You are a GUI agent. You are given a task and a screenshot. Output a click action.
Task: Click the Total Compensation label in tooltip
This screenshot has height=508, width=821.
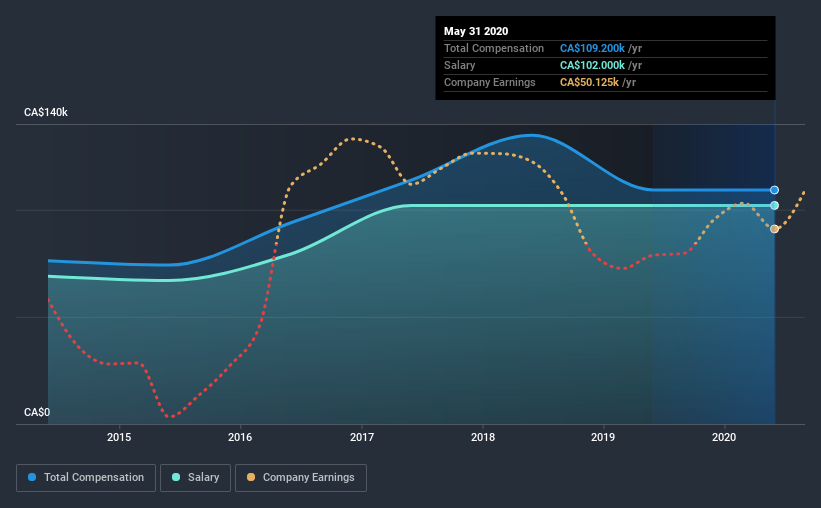(x=494, y=48)
